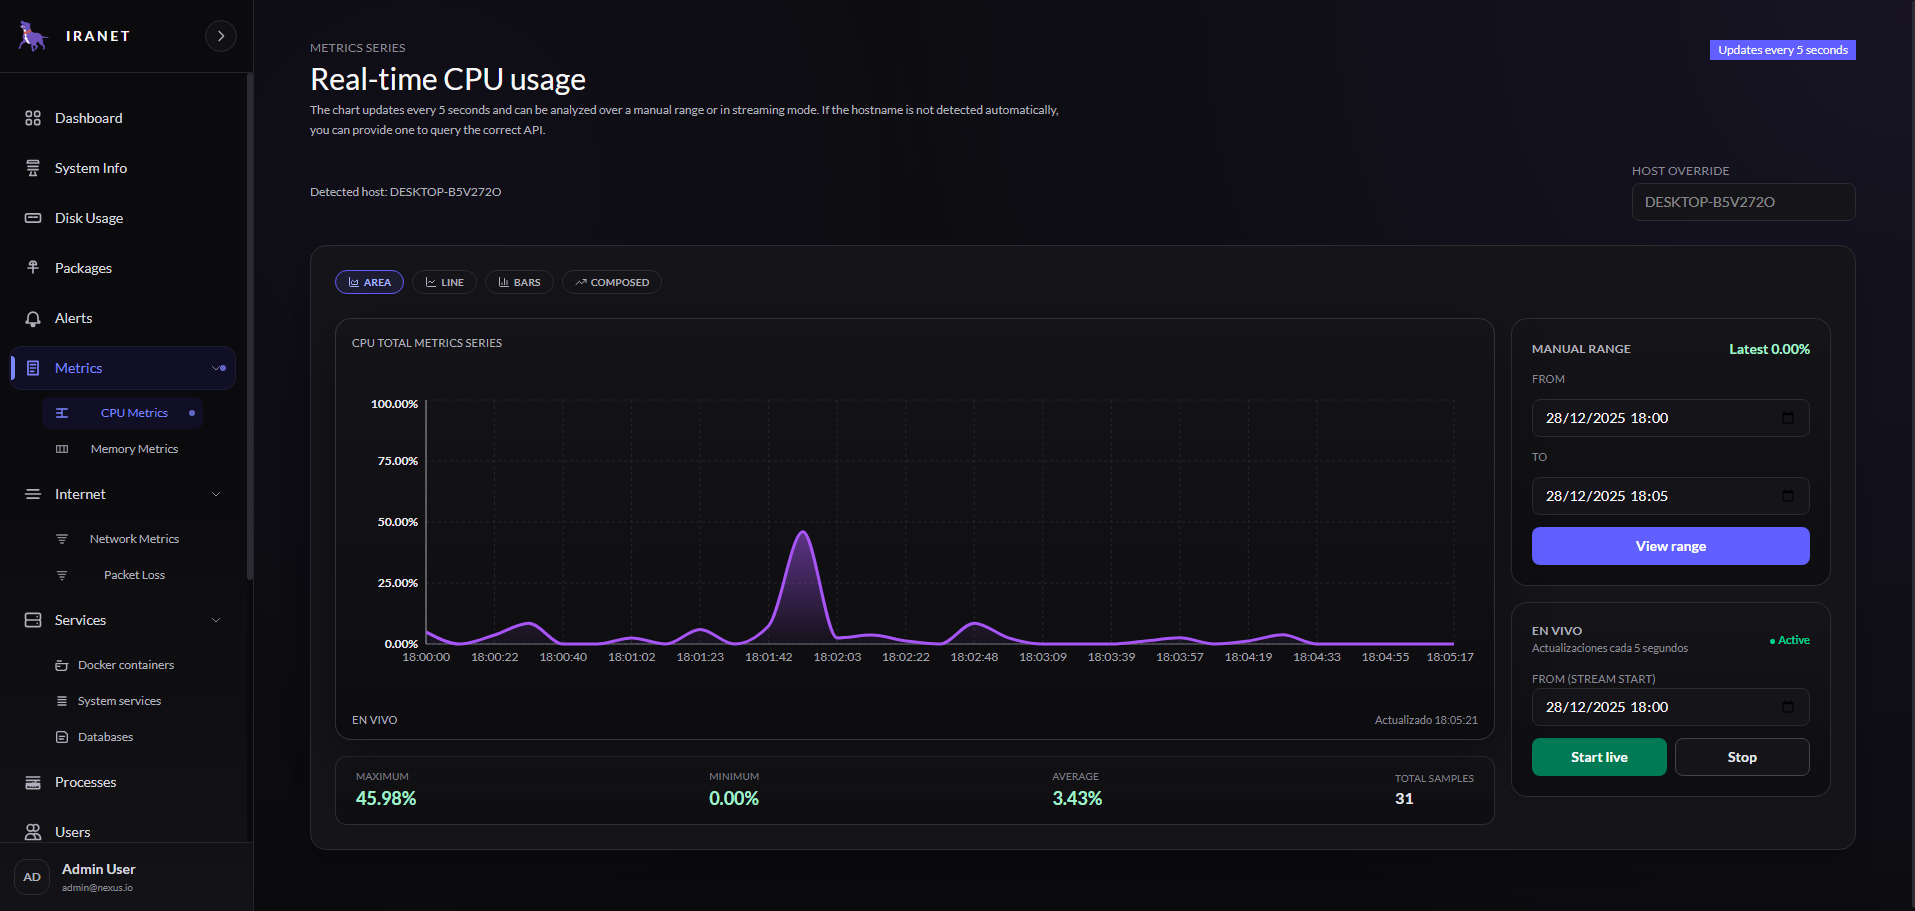1915x911 pixels.
Task: Open Network Metrics page
Action: click(x=134, y=539)
